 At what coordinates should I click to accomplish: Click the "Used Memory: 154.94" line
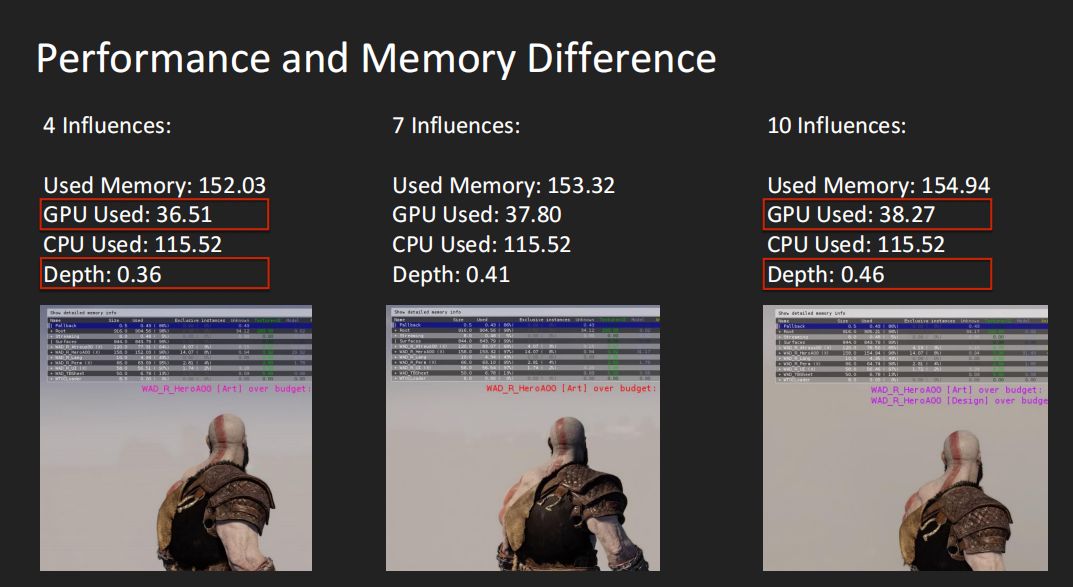pyautogui.click(x=878, y=185)
